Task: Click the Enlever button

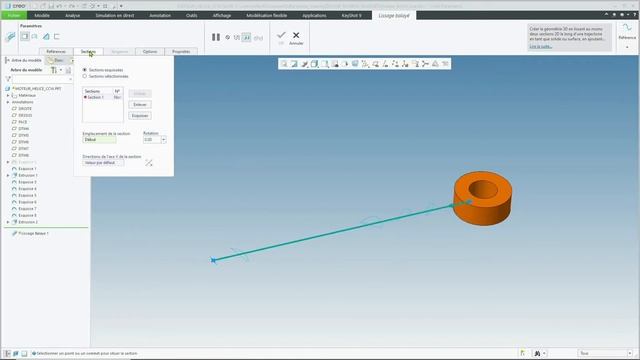Action: (140, 105)
